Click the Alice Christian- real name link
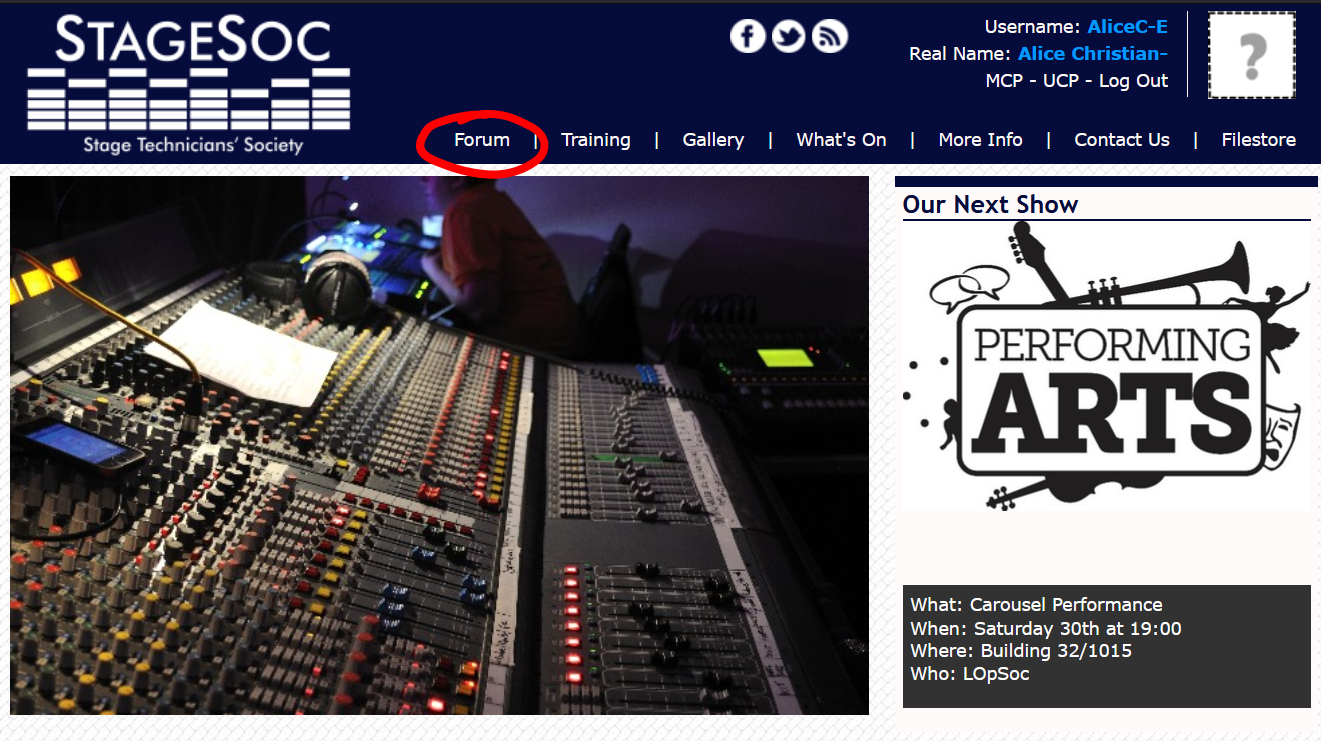The width and height of the screenshot is (1321, 741). pos(1092,54)
